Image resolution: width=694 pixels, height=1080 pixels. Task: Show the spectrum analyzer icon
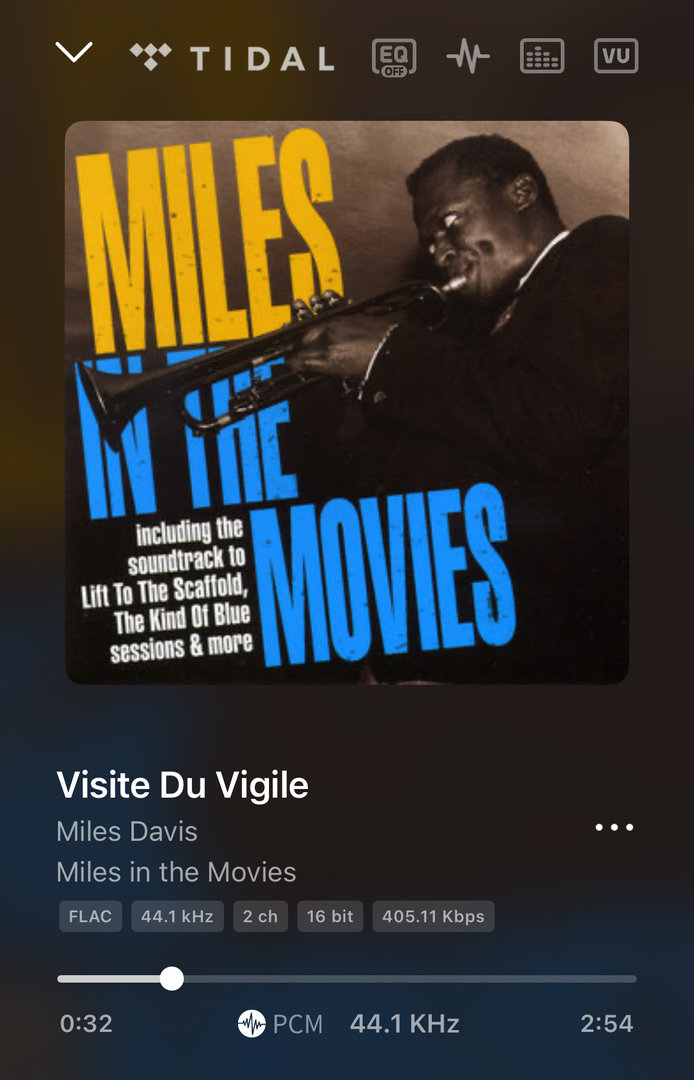542,56
